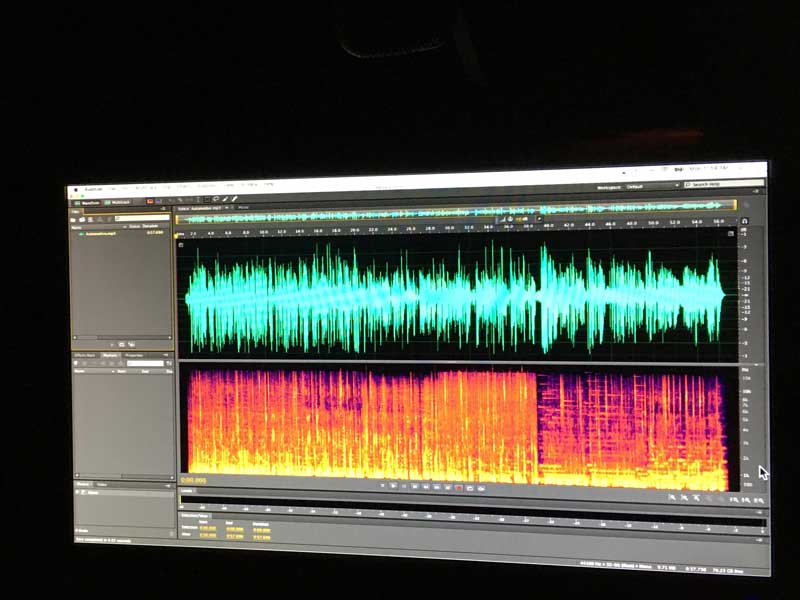Click the Zoom In Time icon
The width and height of the screenshot is (800, 600).
click(696, 498)
